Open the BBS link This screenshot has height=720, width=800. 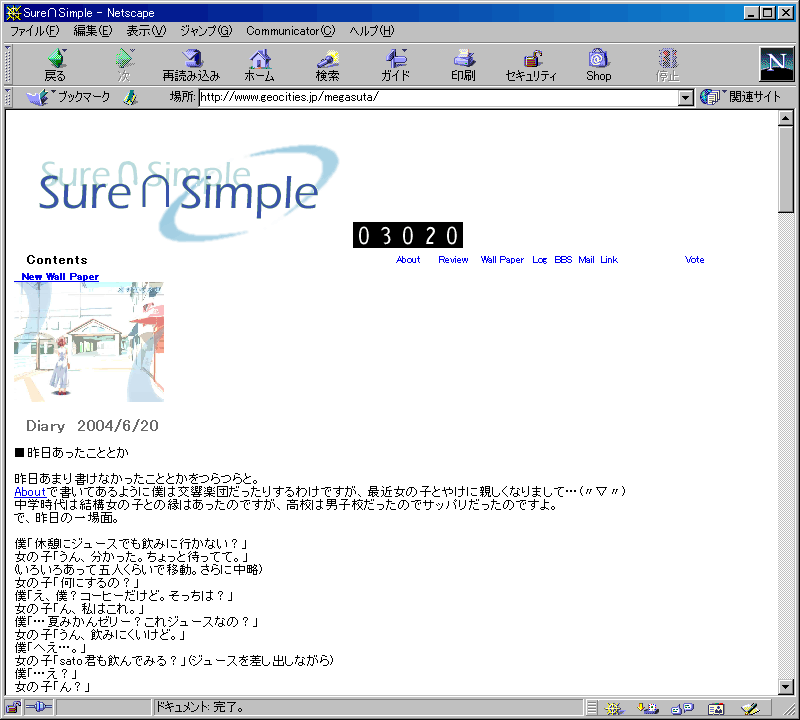point(563,260)
